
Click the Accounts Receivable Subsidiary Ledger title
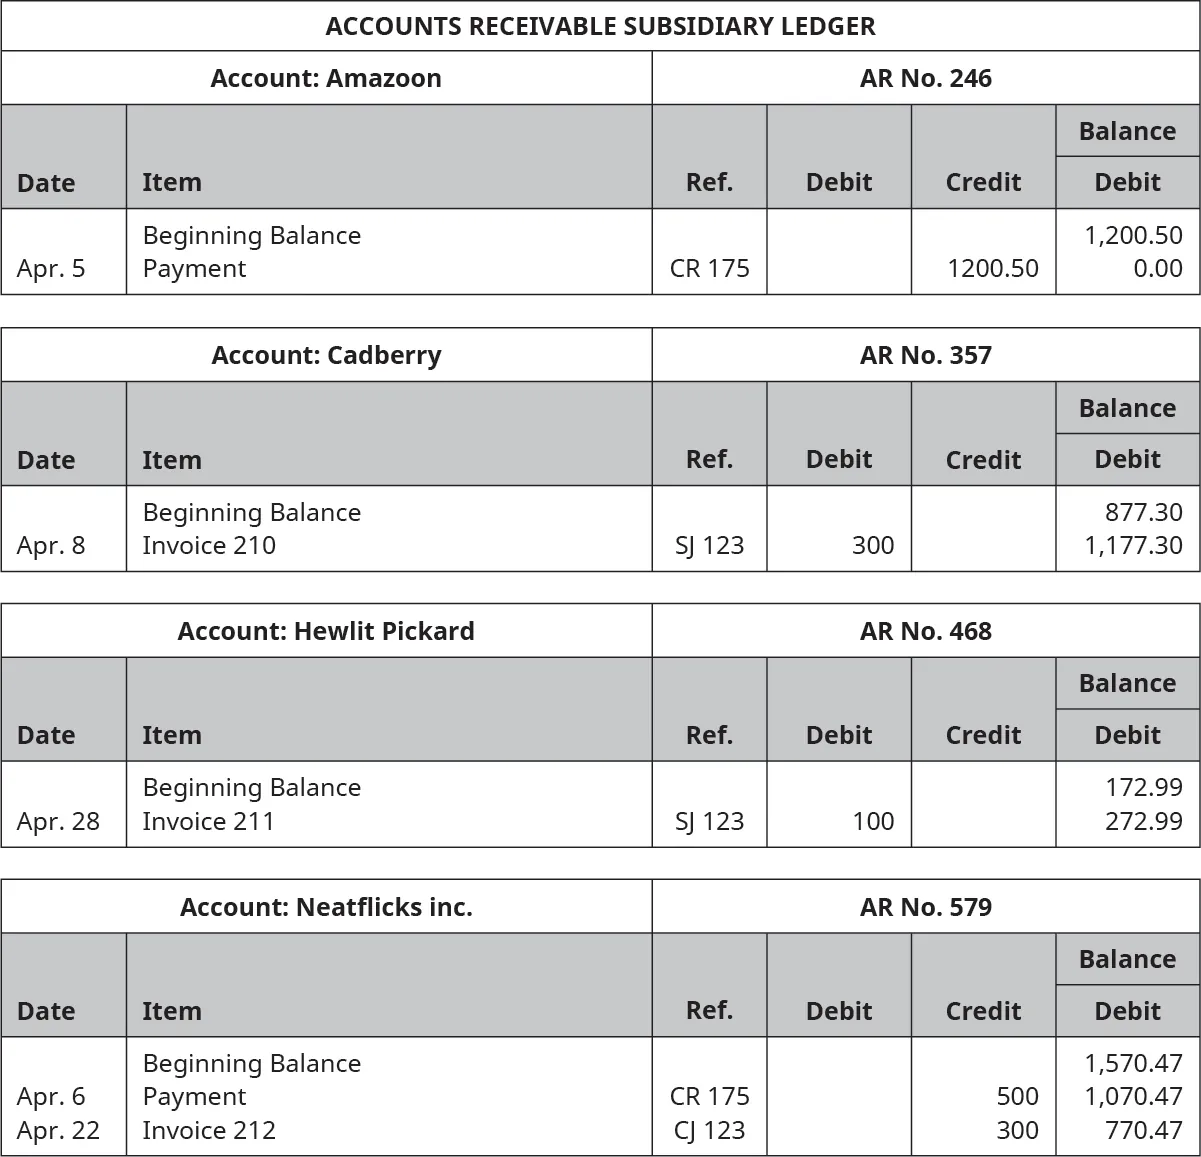point(600,26)
